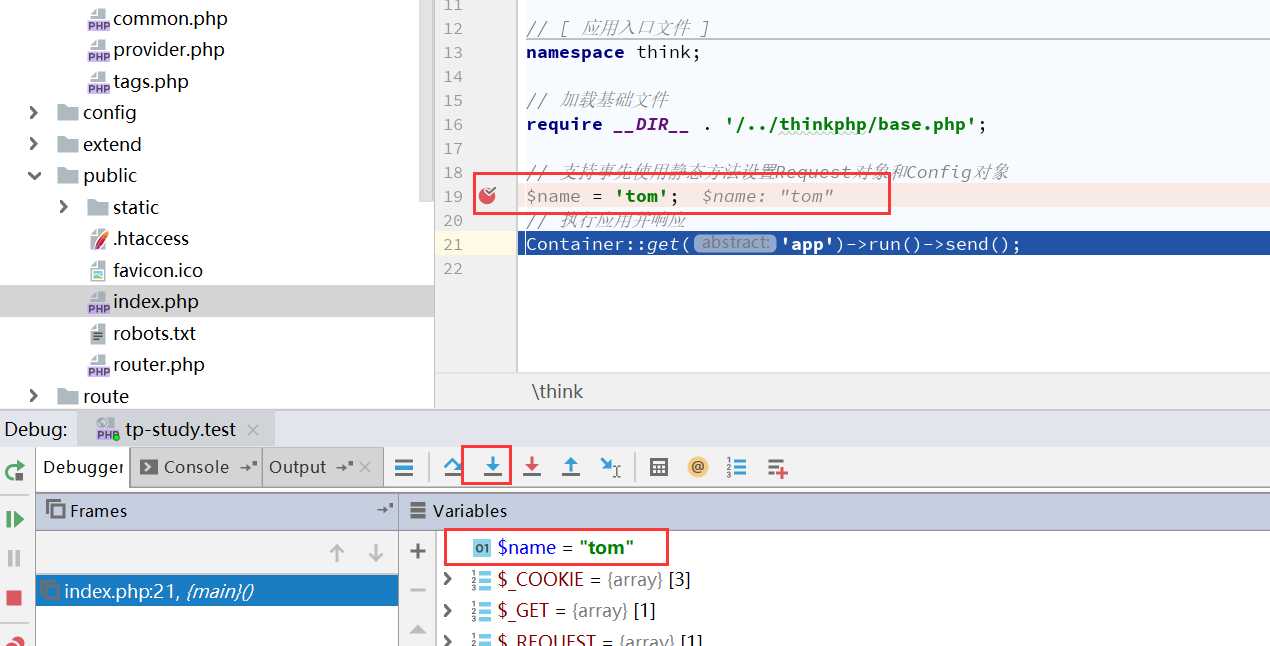The height and width of the screenshot is (646, 1270).
Task: Expand the static folder
Action: coord(64,207)
